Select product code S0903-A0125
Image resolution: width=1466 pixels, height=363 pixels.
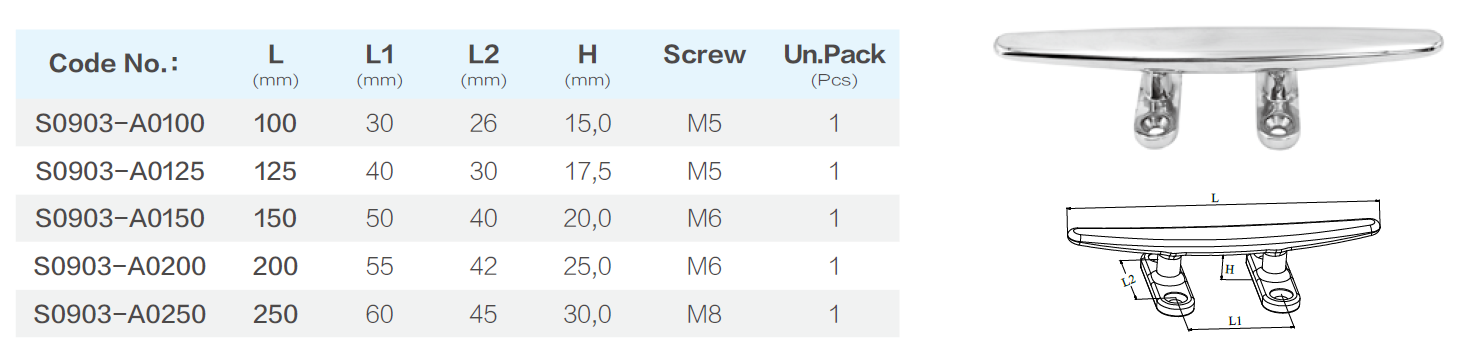pyautogui.click(x=120, y=171)
